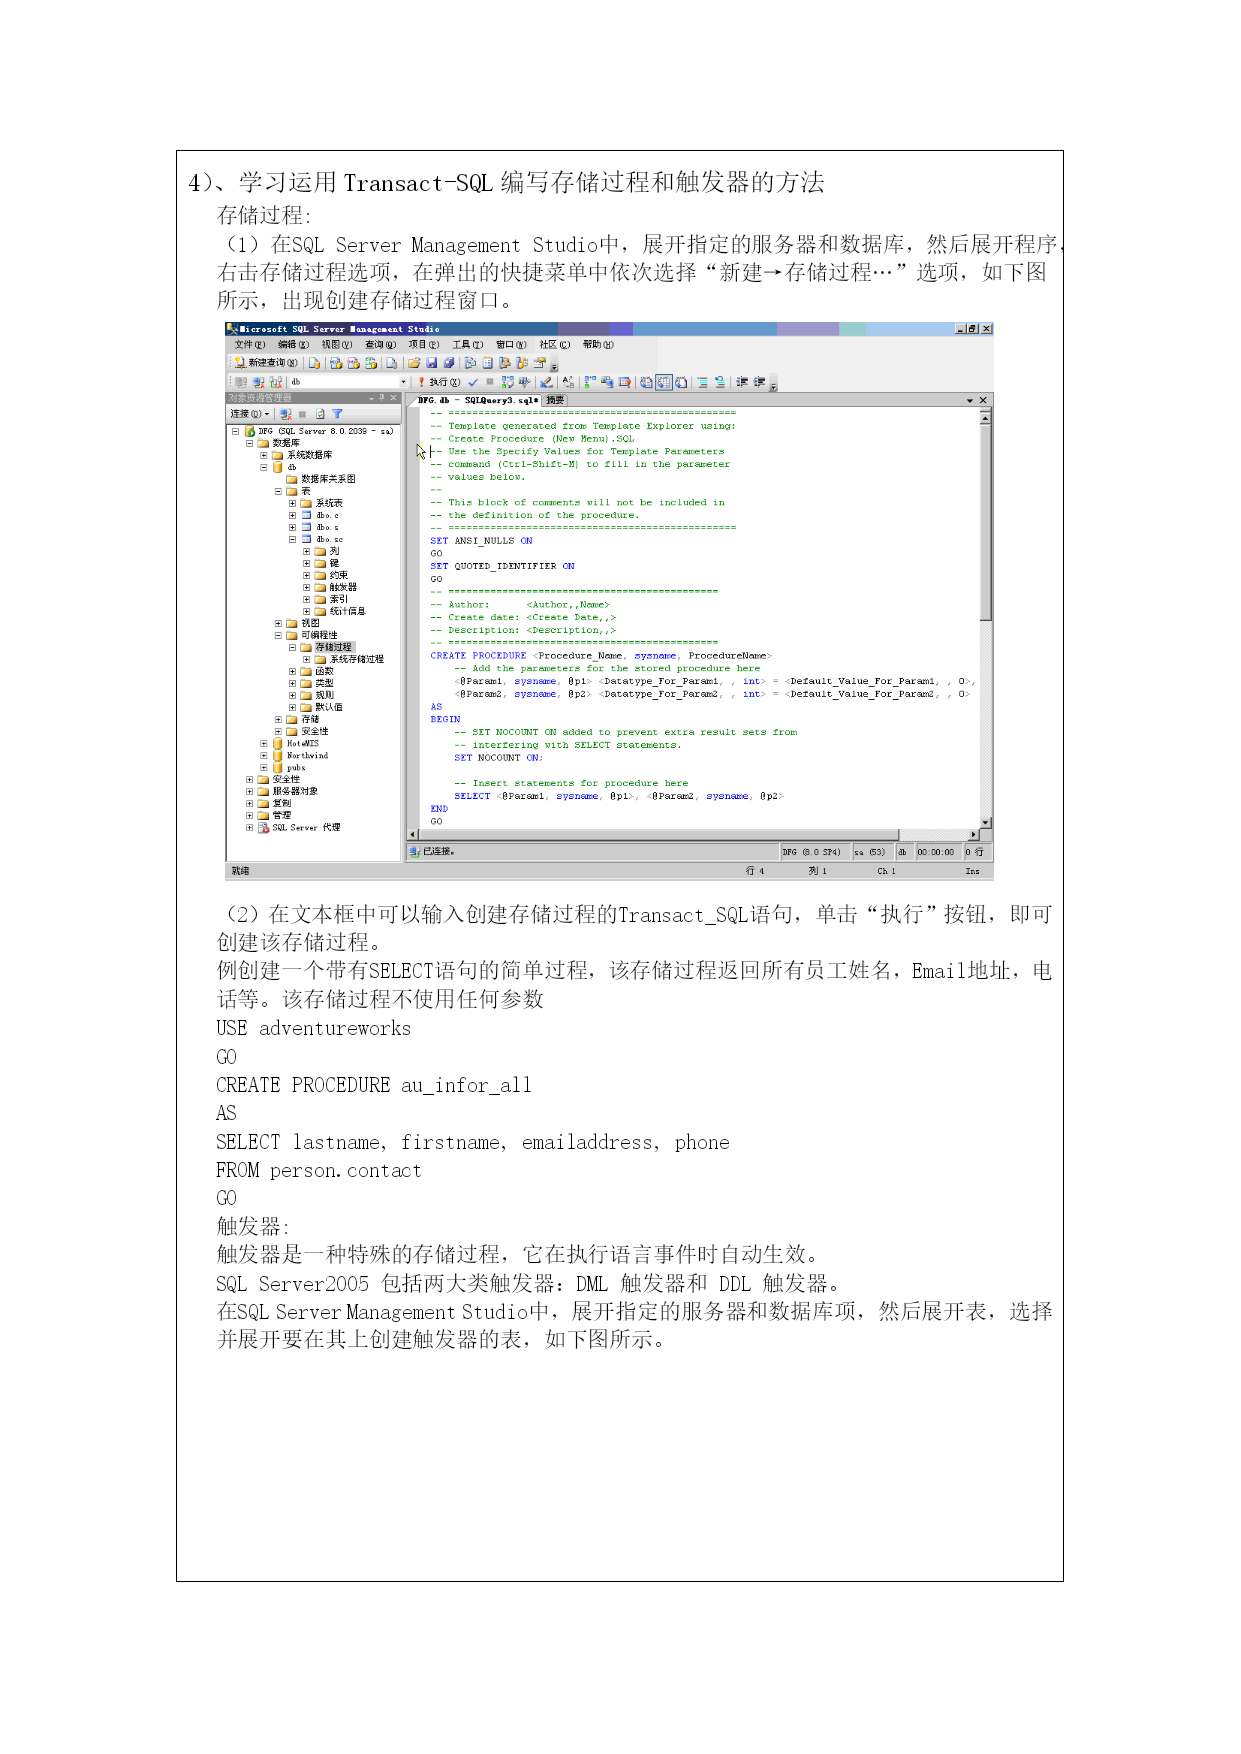Click the 新建查询 (New Query) toolbar button
This screenshot has height=1754, width=1241.
click(266, 363)
